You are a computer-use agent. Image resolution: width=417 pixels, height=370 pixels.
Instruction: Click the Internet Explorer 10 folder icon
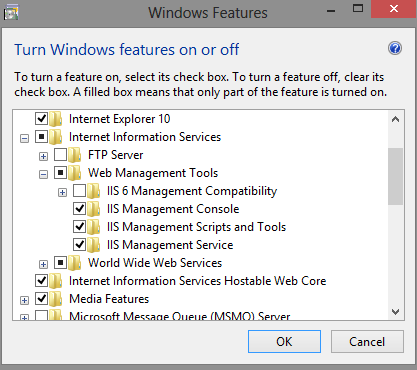pyautogui.click(x=56, y=119)
